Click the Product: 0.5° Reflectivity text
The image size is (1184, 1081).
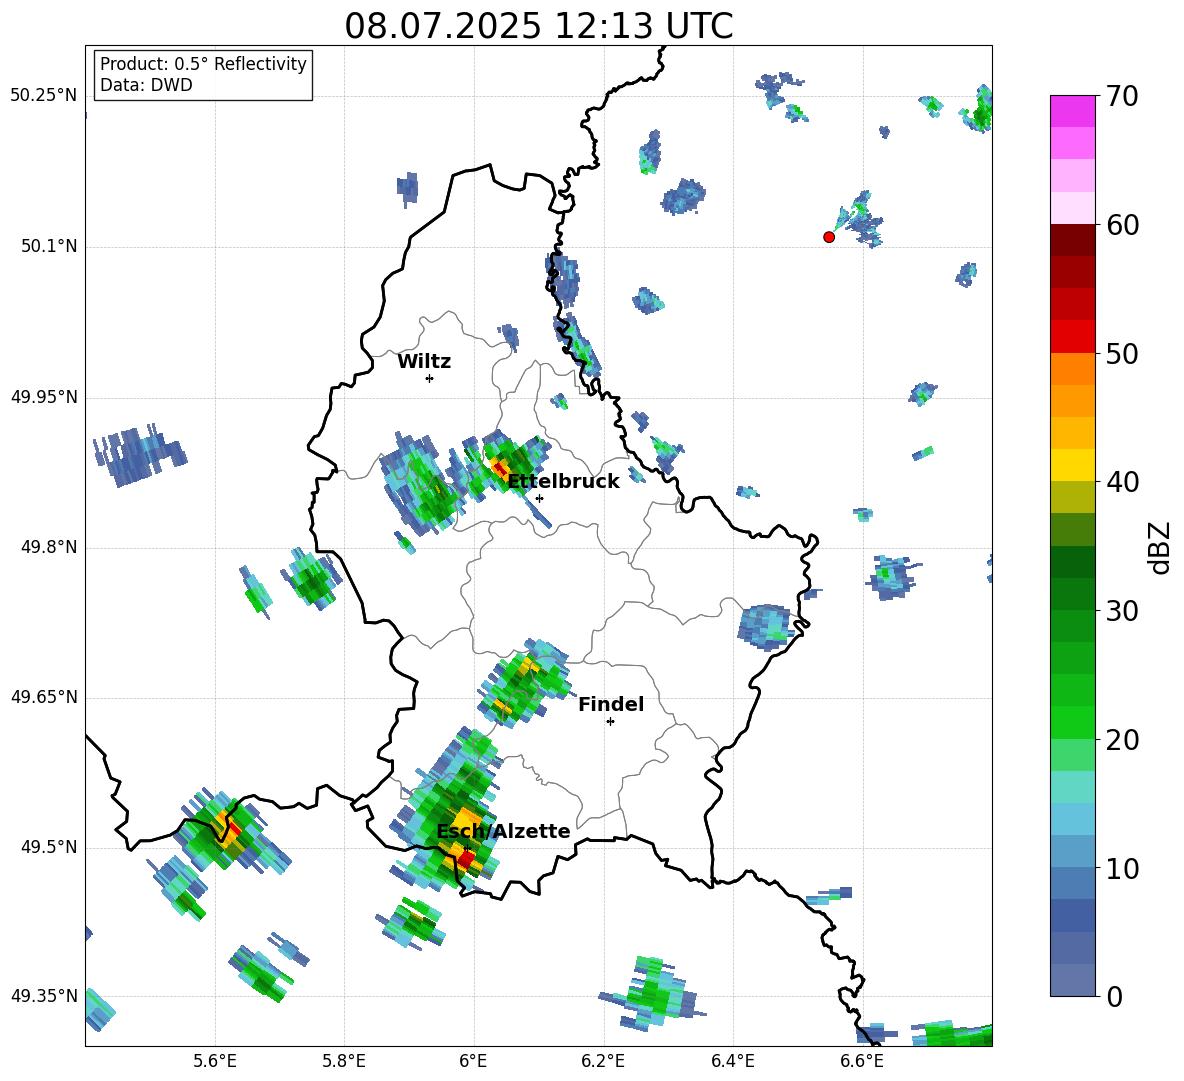[203, 63]
